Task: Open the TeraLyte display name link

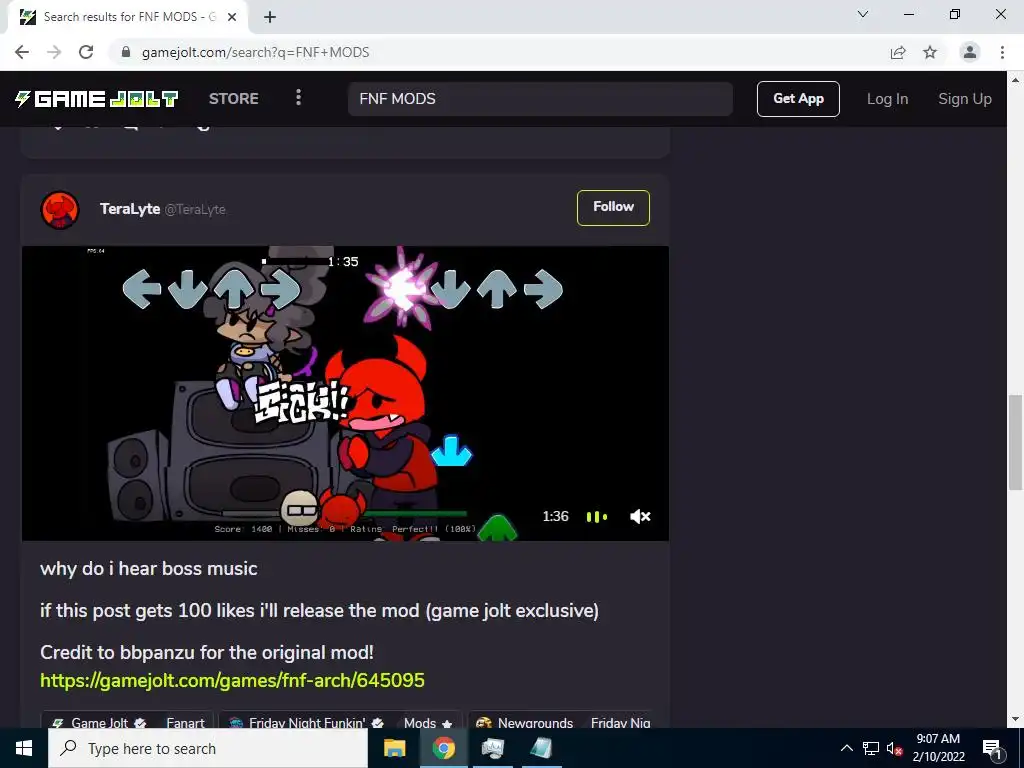Action: click(130, 209)
